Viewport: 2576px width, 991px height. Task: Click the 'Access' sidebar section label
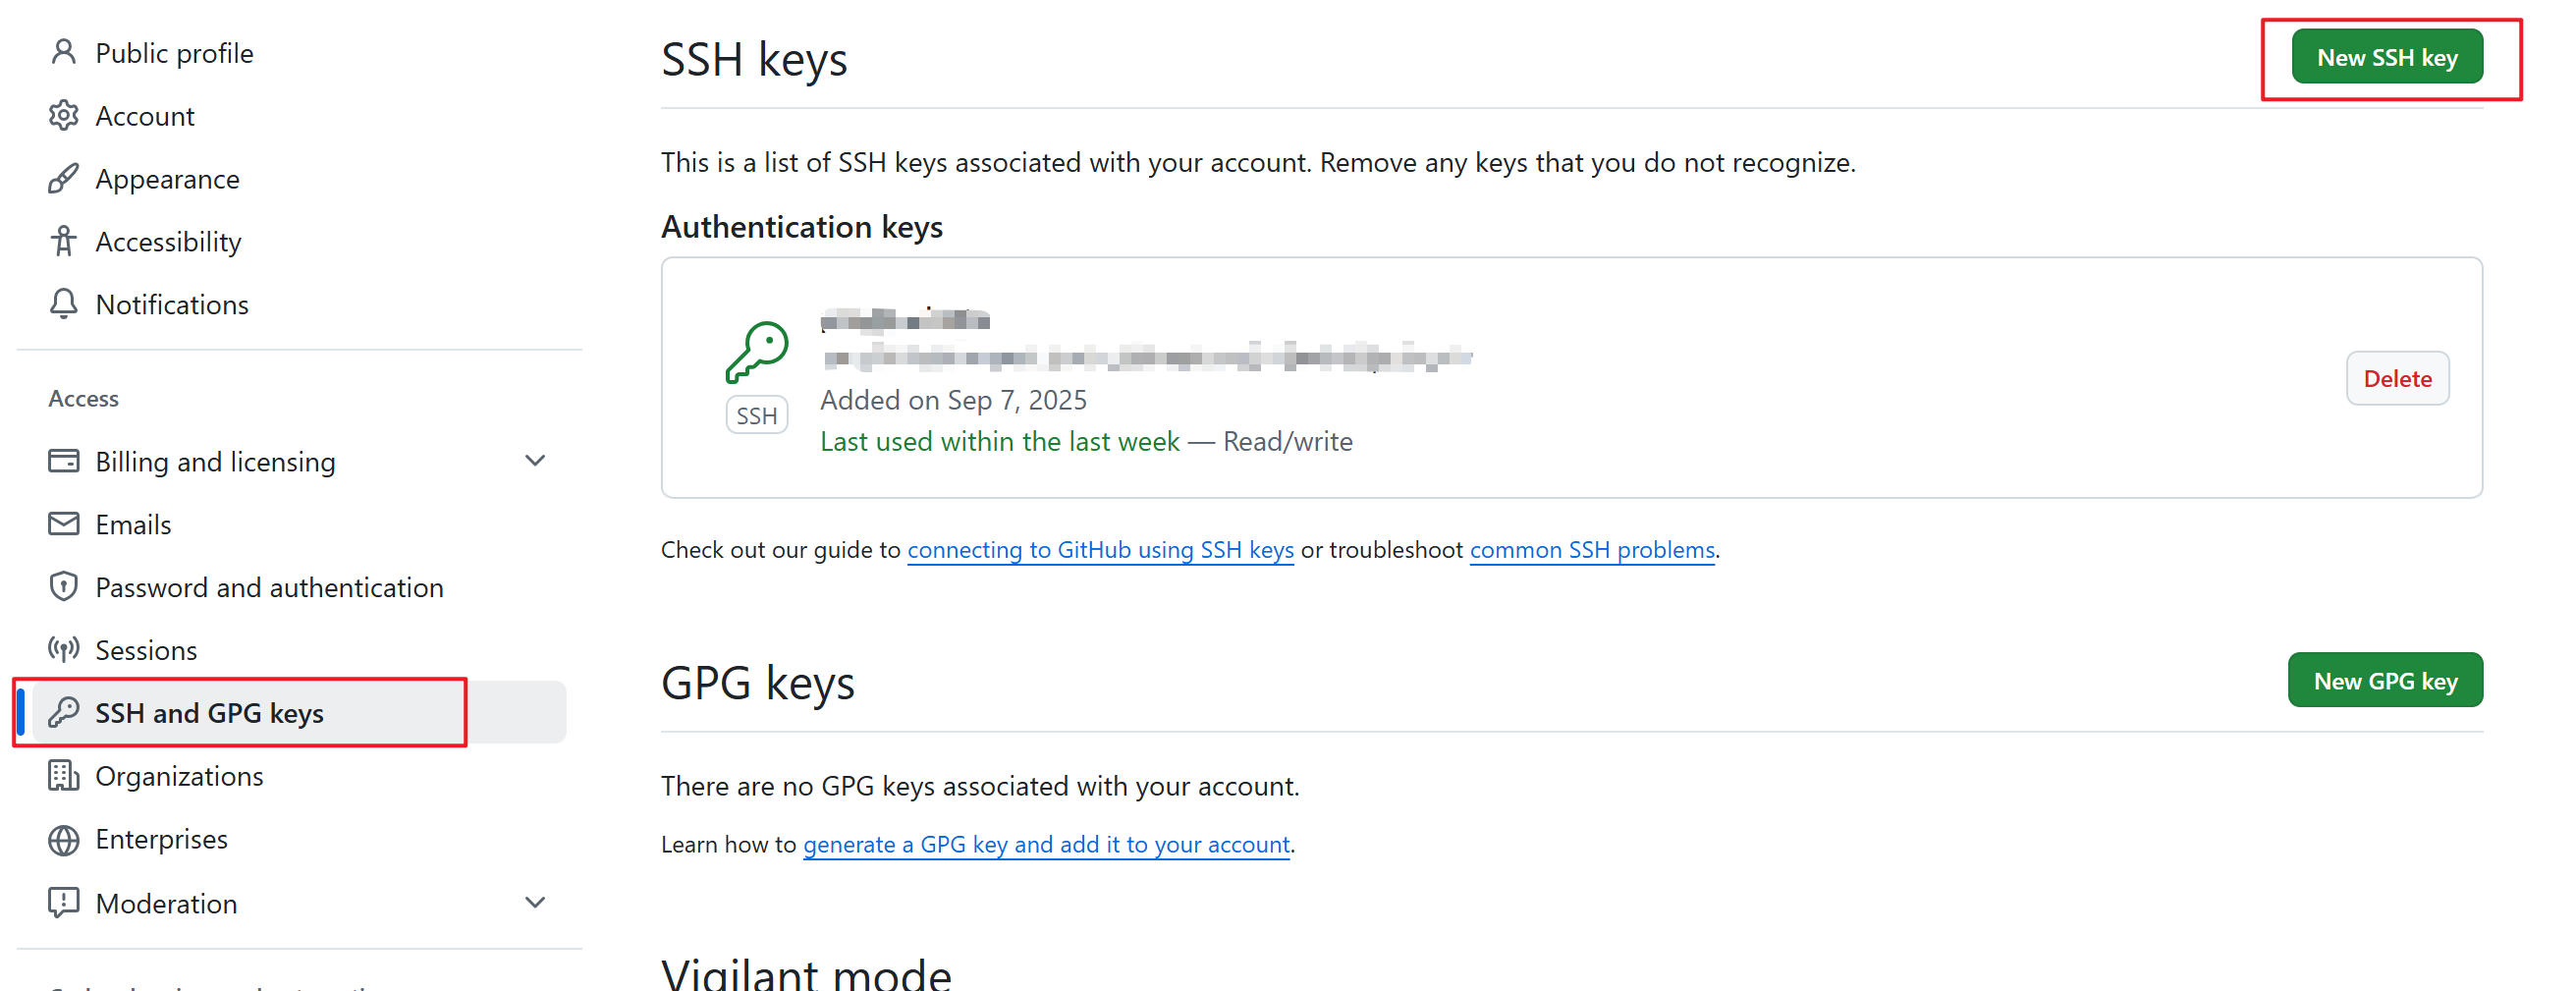tap(84, 398)
